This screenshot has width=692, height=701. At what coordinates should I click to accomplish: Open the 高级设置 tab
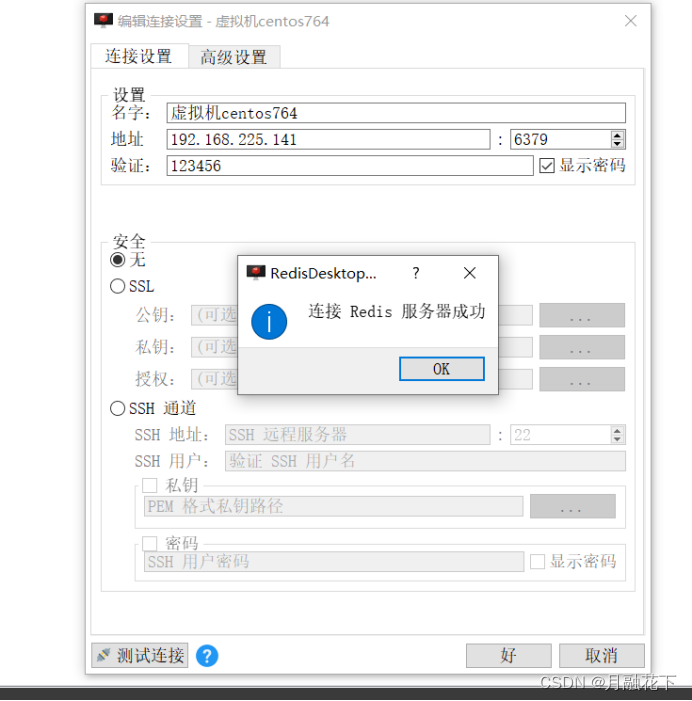234,57
